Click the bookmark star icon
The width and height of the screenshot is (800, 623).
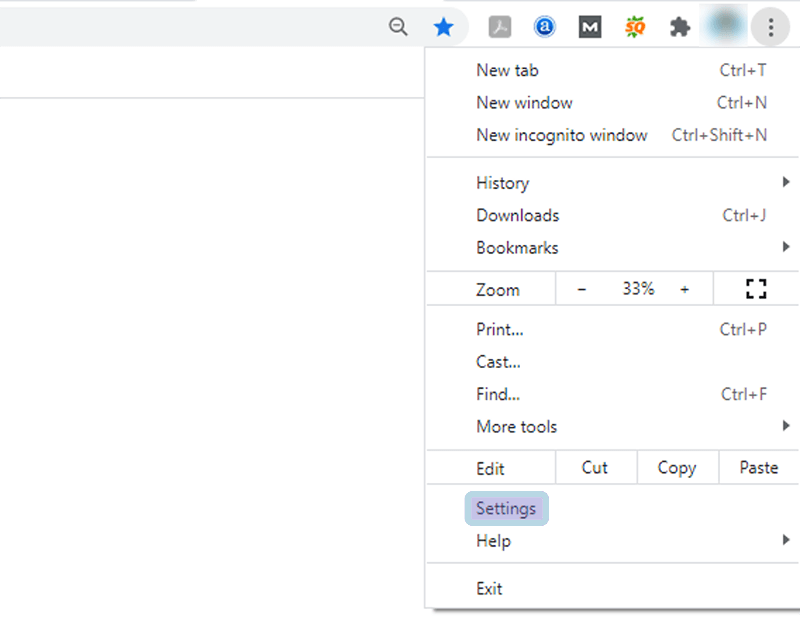coord(444,27)
